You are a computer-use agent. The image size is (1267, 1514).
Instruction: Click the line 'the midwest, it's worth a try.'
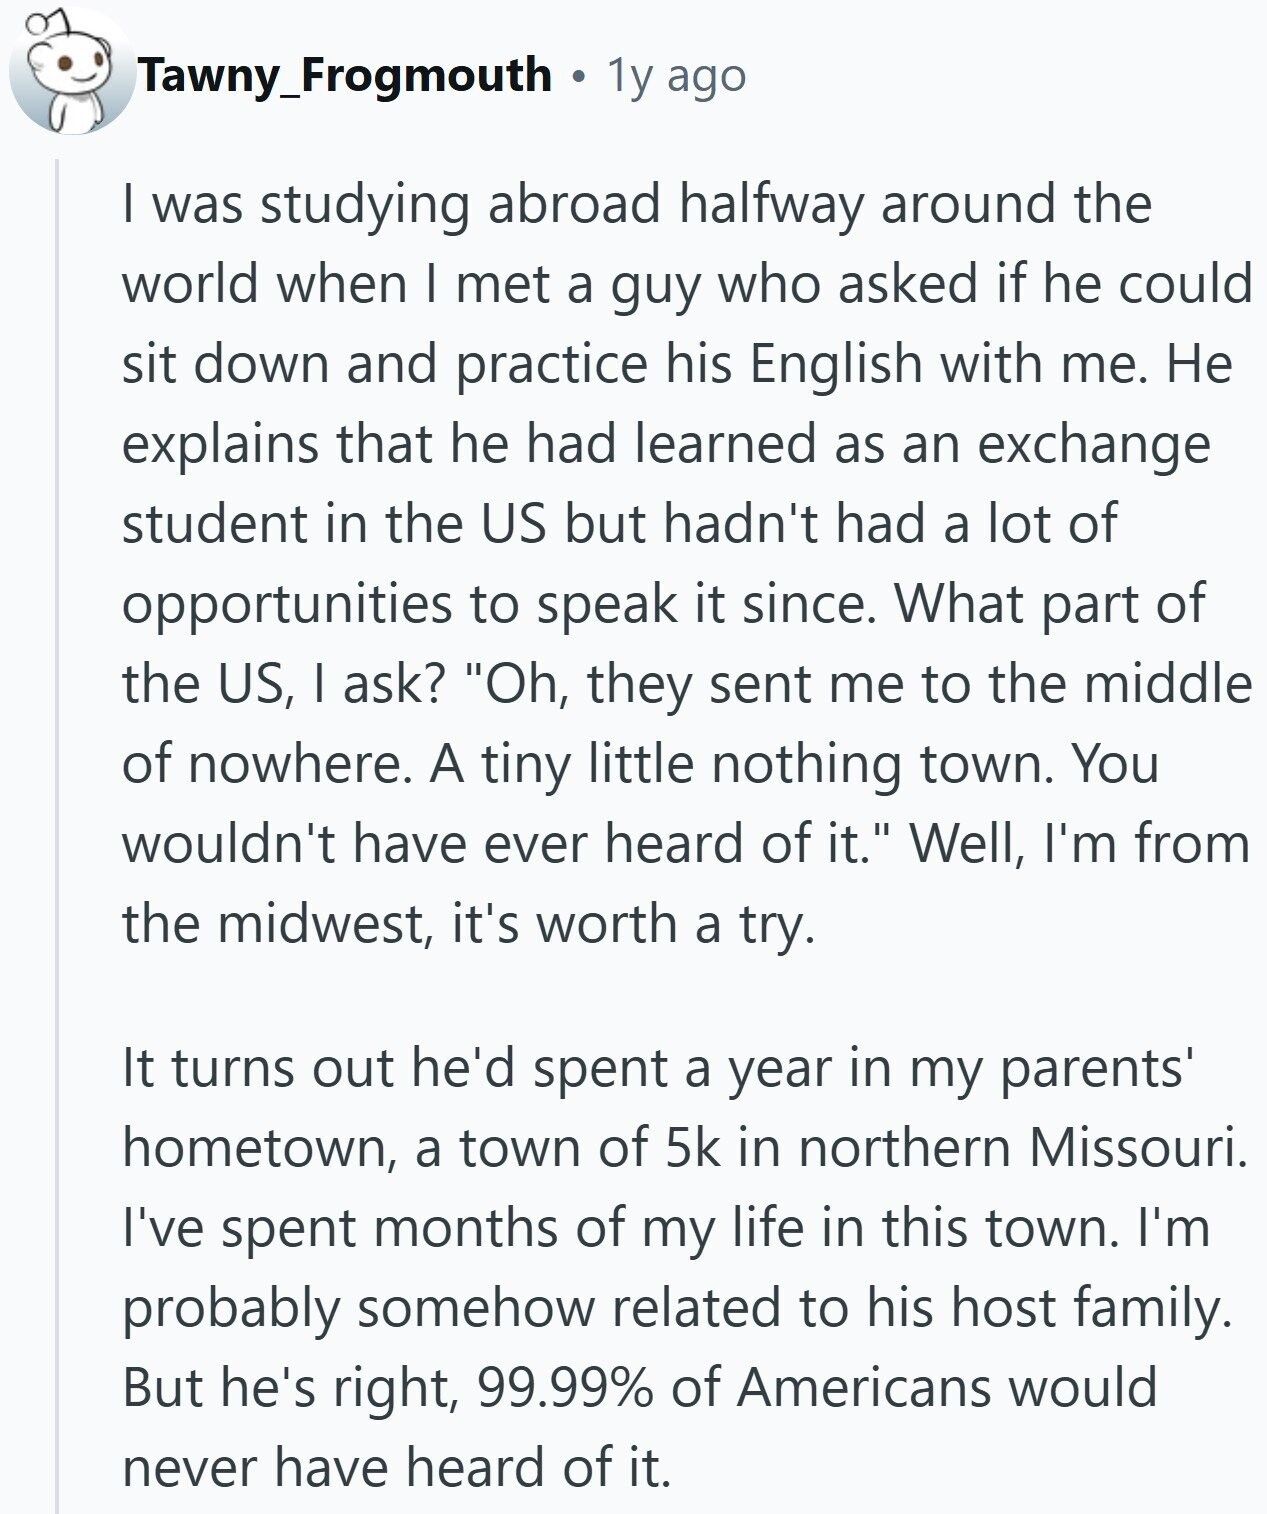pyautogui.click(x=469, y=924)
